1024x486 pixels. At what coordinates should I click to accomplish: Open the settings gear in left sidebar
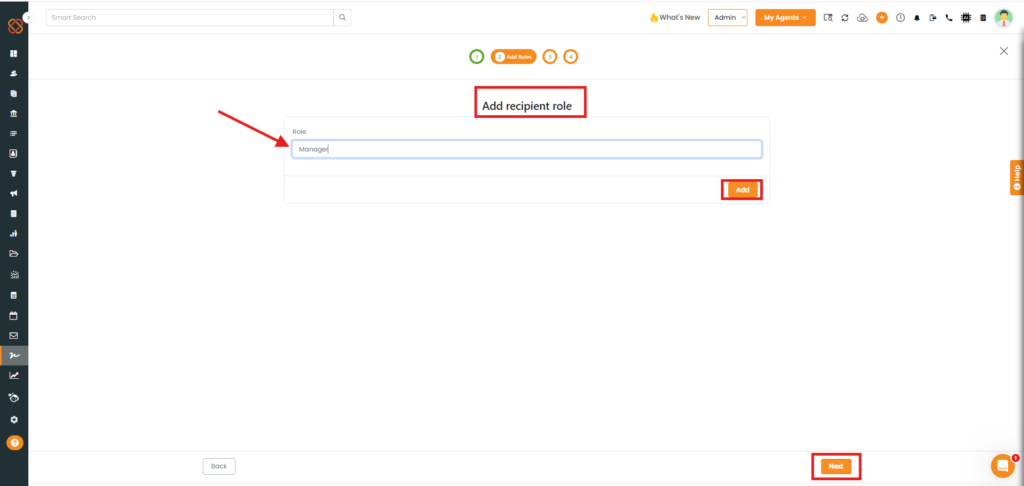pos(14,419)
